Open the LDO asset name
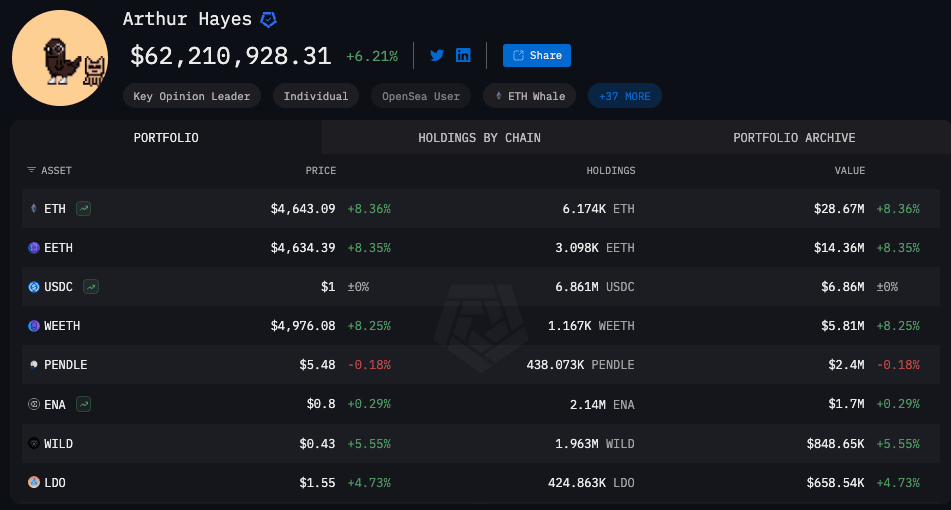This screenshot has height=510, width=951. pyautogui.click(x=55, y=483)
